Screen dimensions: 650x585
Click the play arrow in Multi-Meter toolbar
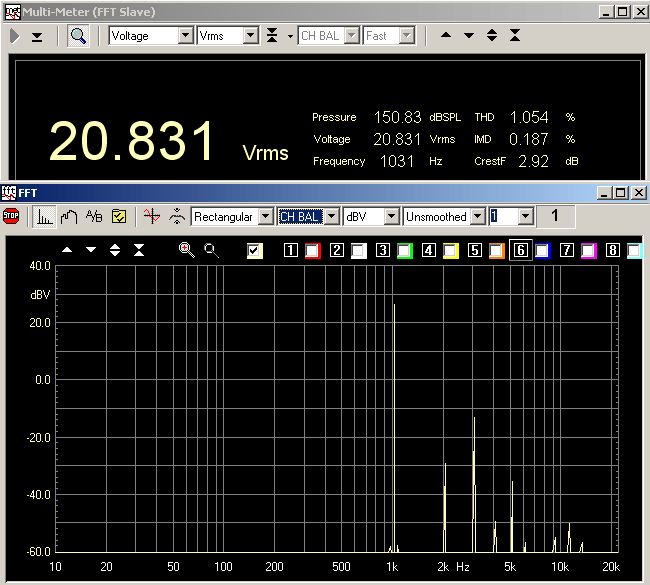[x=15, y=36]
